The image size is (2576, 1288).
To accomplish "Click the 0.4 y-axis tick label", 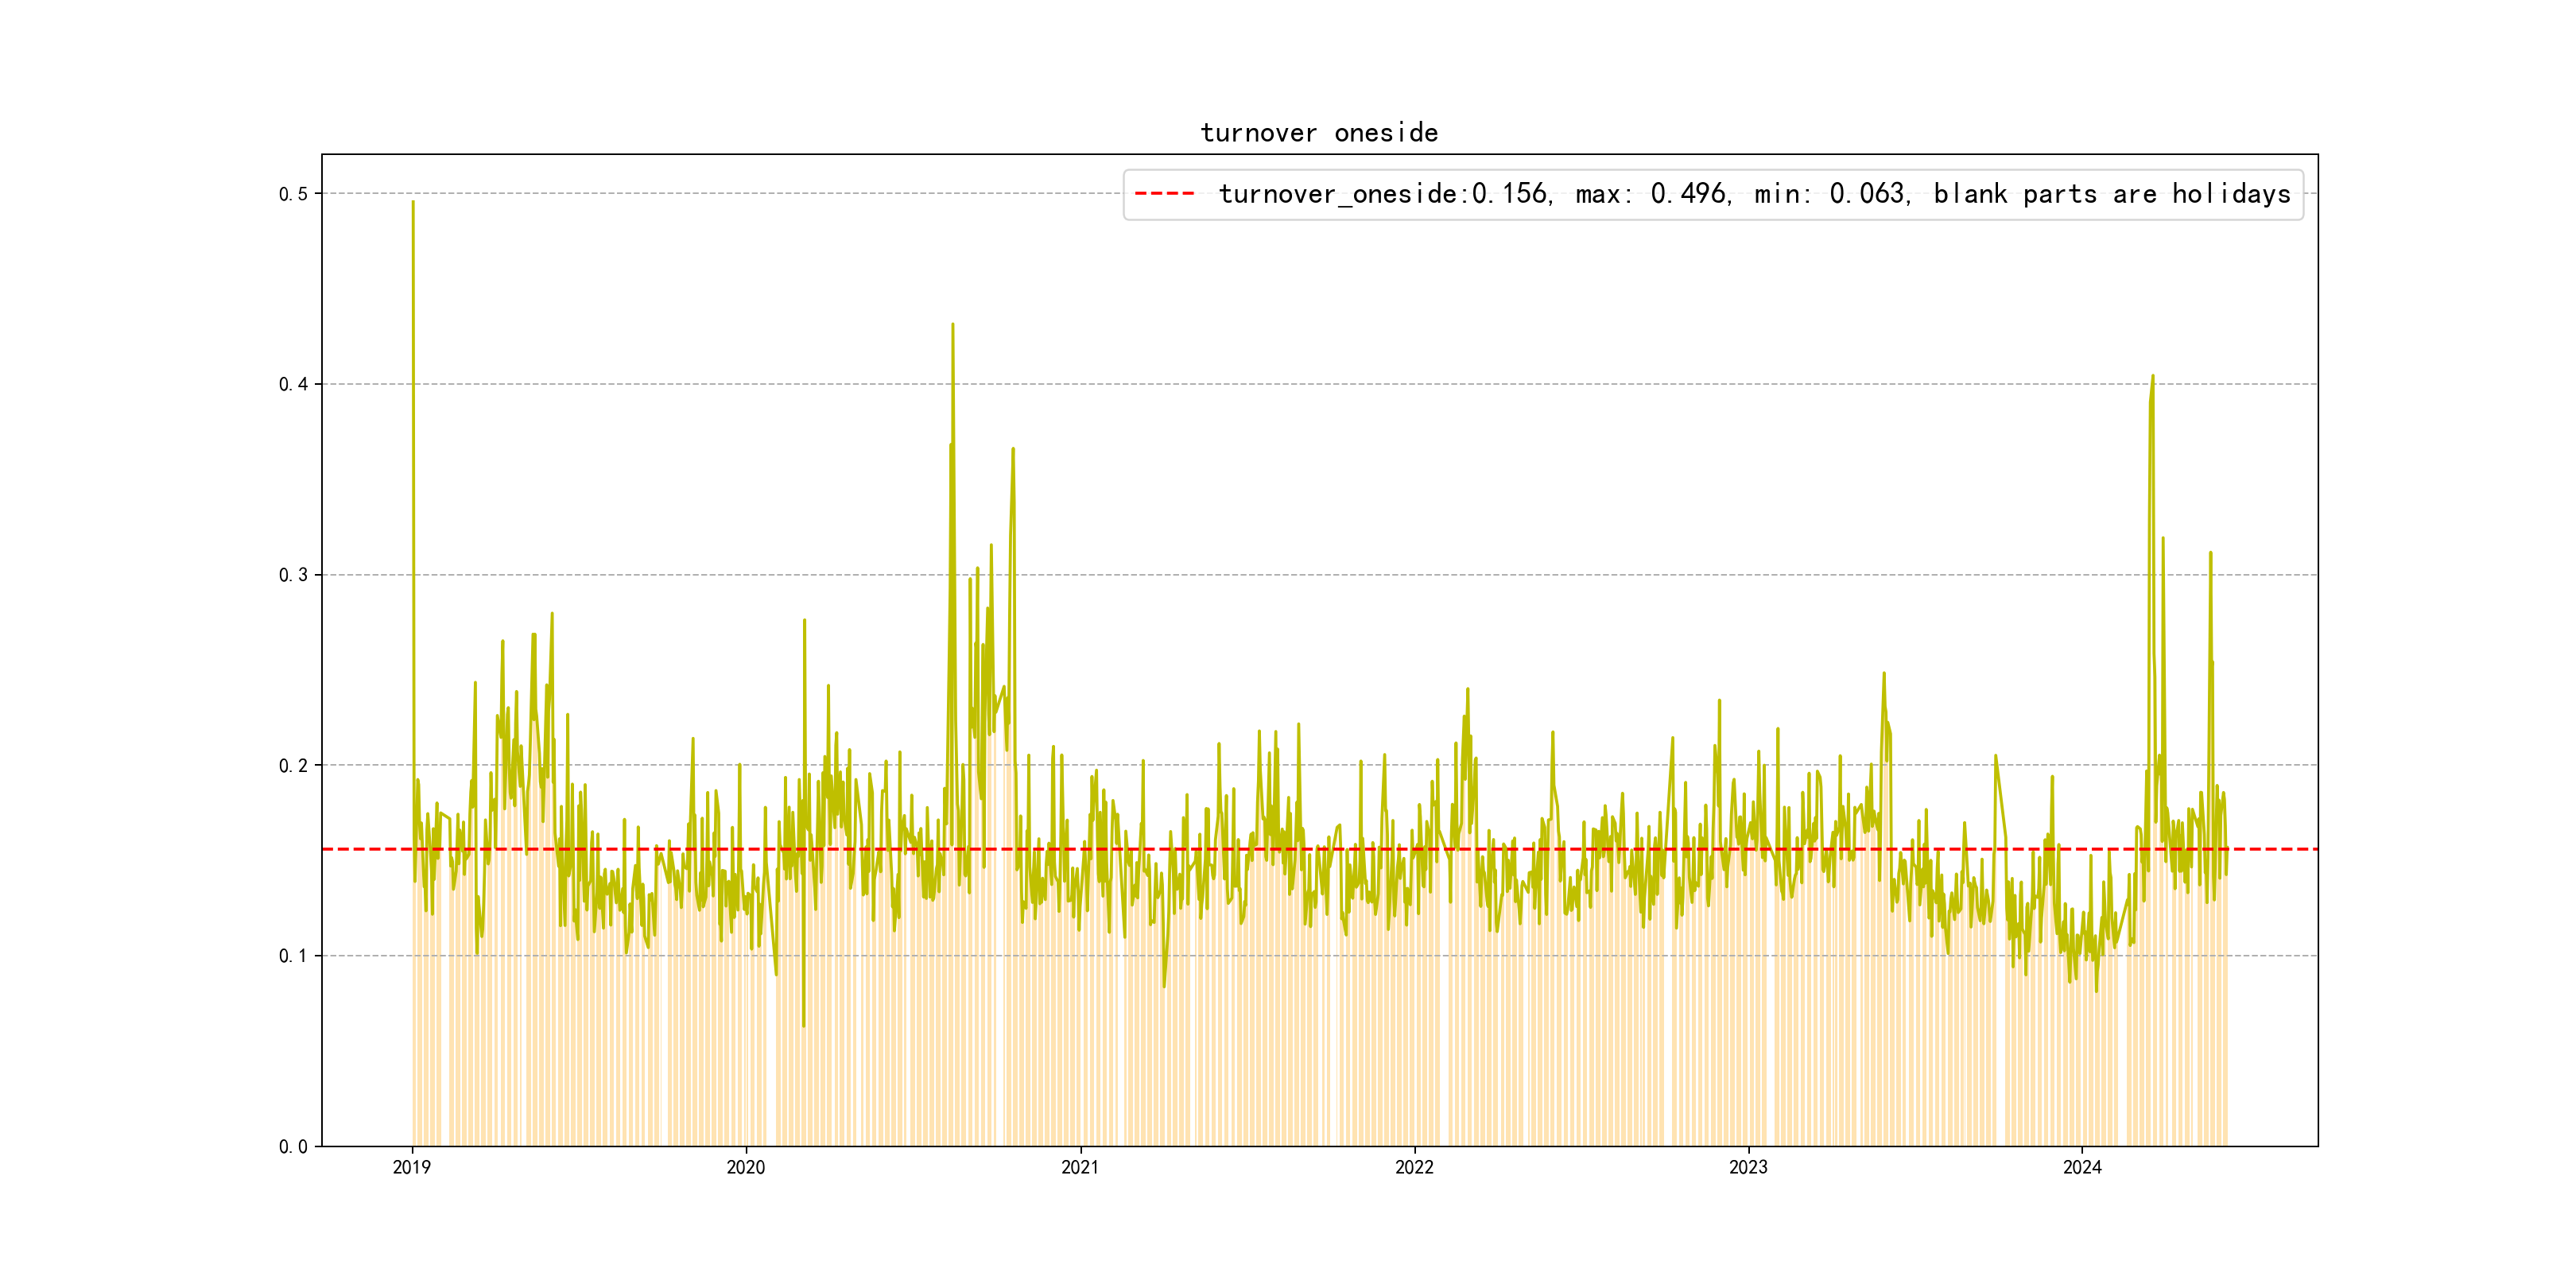I will (x=292, y=384).
